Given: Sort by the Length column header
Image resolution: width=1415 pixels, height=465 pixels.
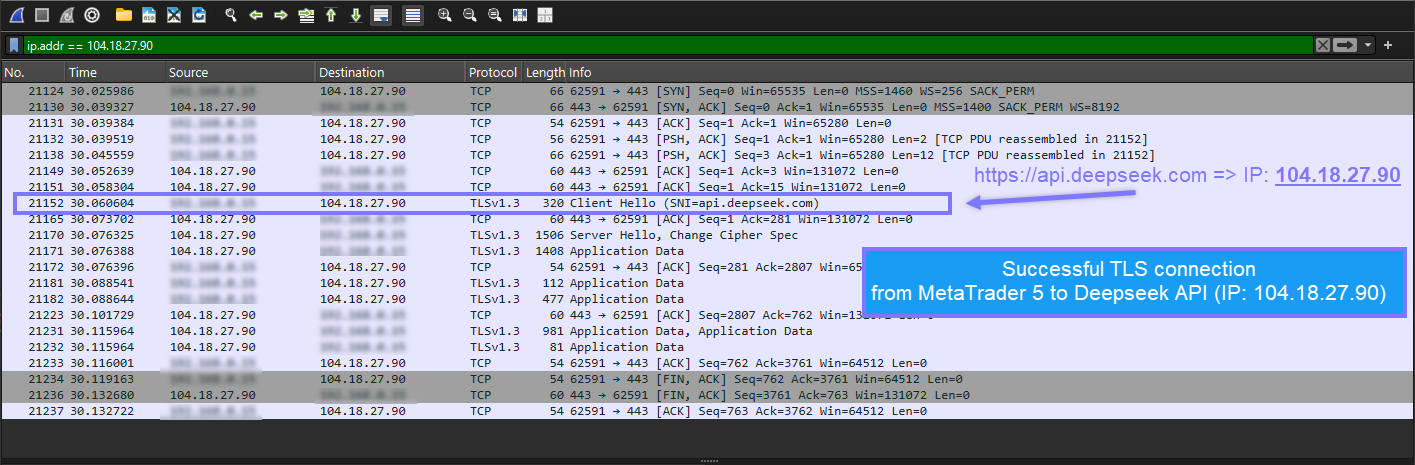Looking at the screenshot, I should [x=545, y=72].
